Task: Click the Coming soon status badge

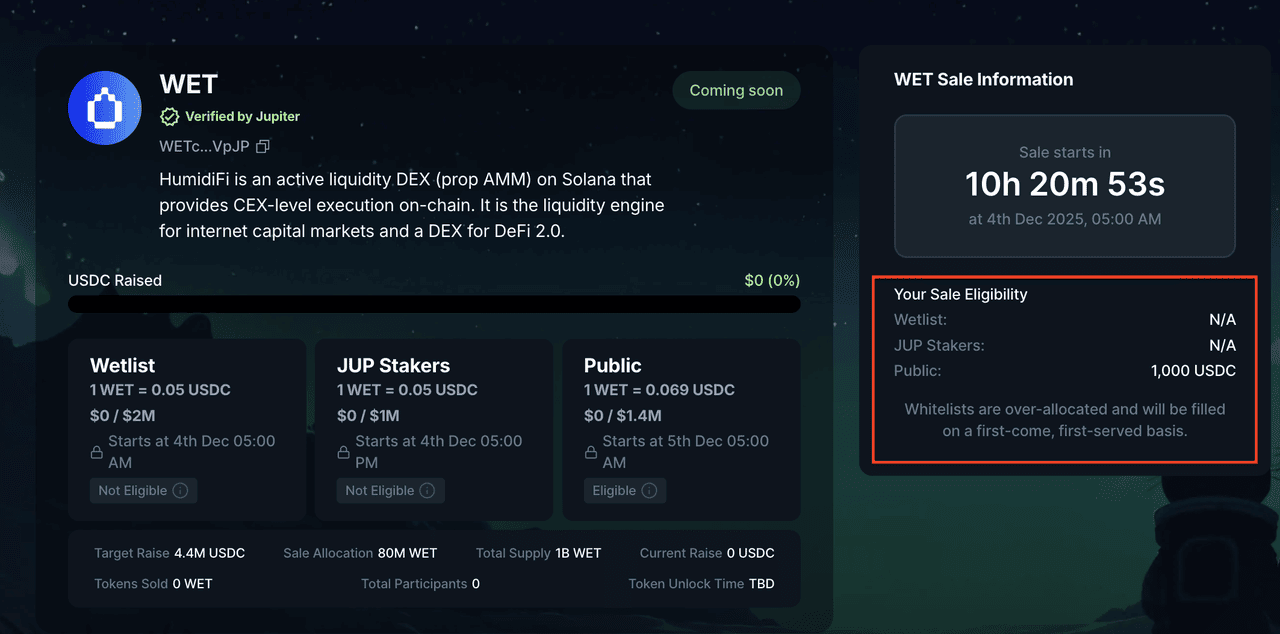Action: [x=736, y=91]
